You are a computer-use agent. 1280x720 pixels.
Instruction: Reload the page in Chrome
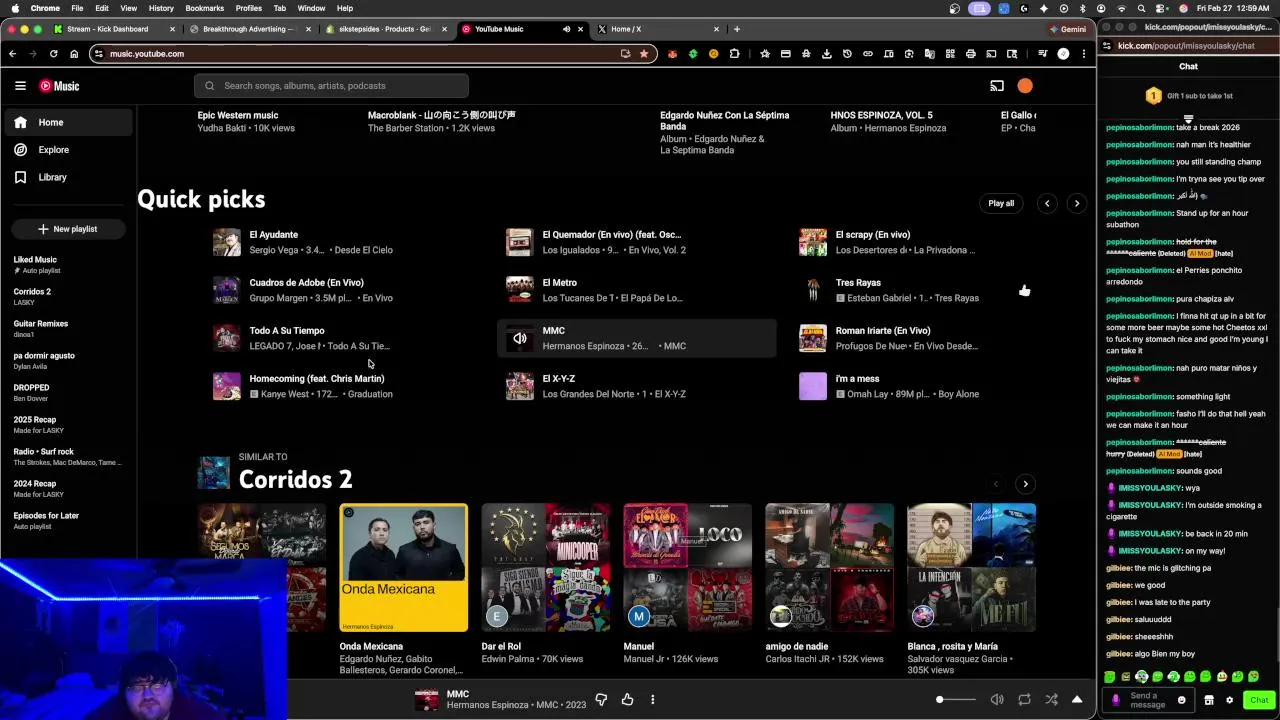(x=53, y=54)
